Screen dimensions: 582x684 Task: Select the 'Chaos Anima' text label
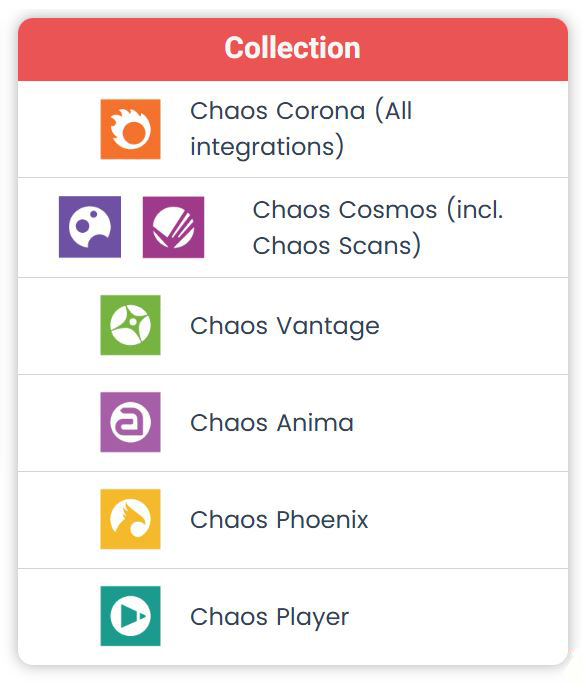[272, 423]
